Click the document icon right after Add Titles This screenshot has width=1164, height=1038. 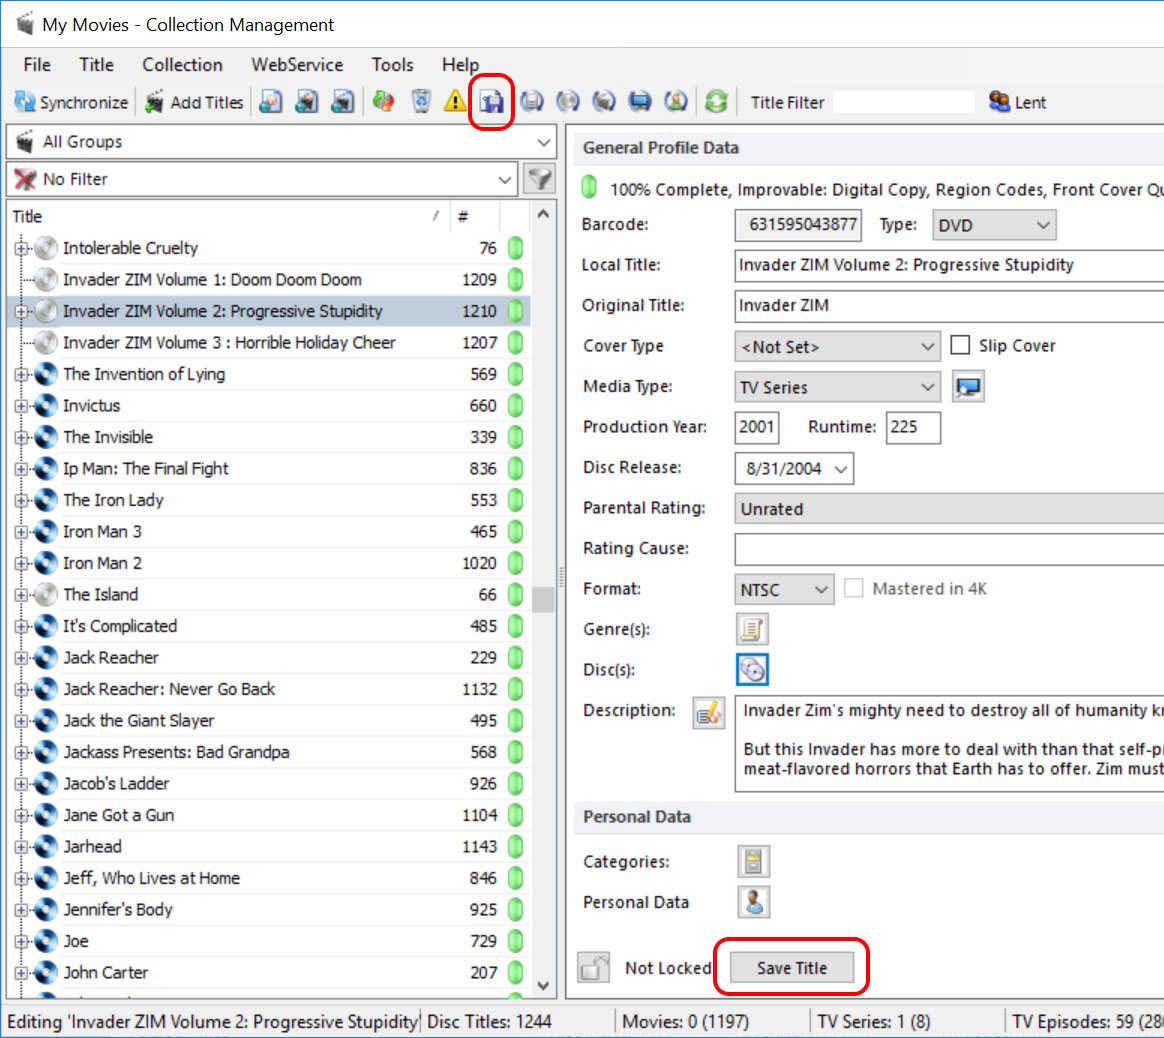pyautogui.click(x=270, y=101)
